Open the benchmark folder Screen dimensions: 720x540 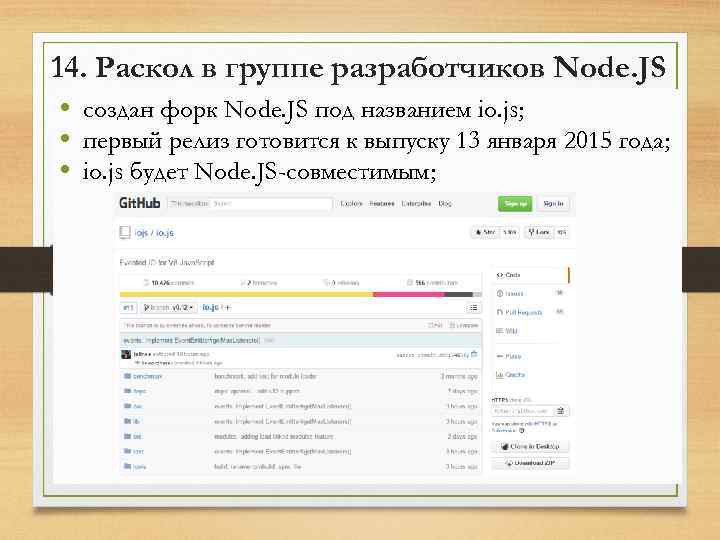[x=147, y=376]
